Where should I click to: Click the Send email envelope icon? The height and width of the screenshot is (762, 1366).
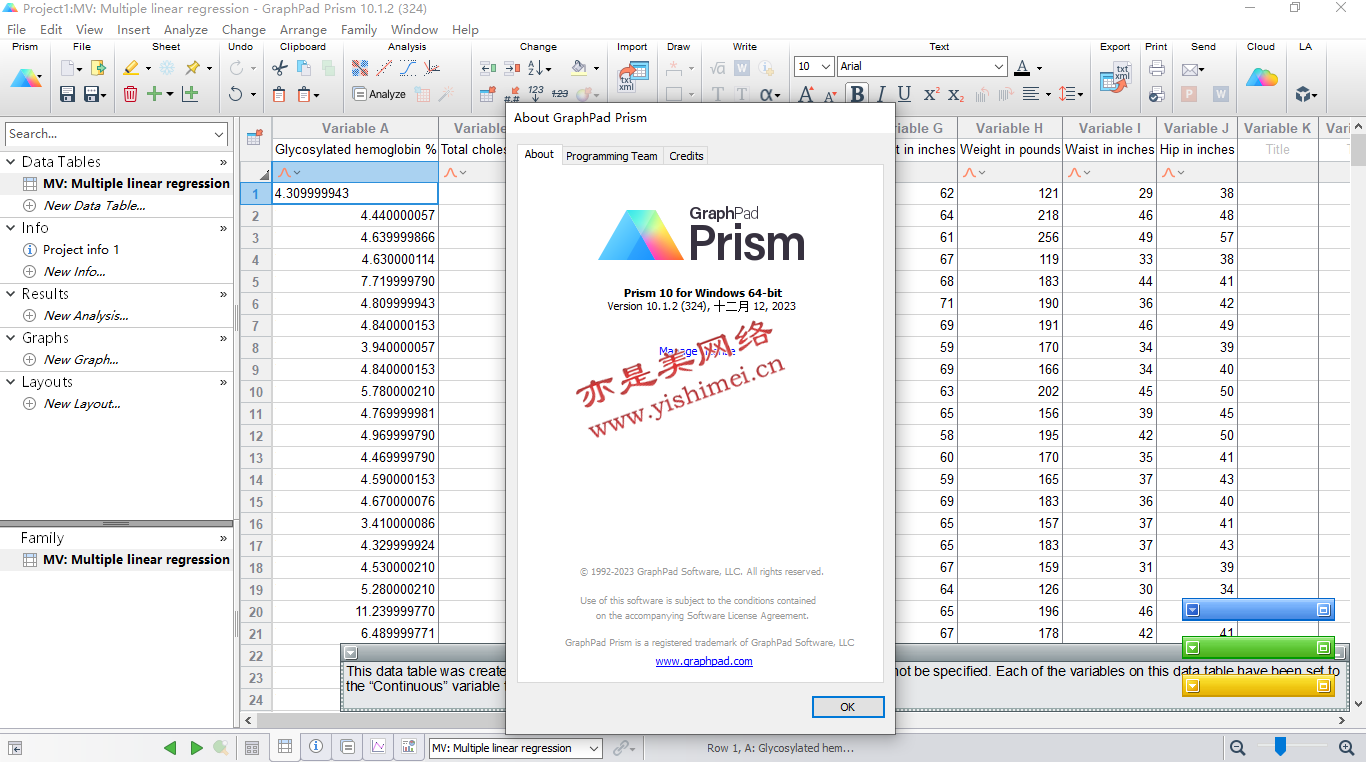coord(1190,69)
